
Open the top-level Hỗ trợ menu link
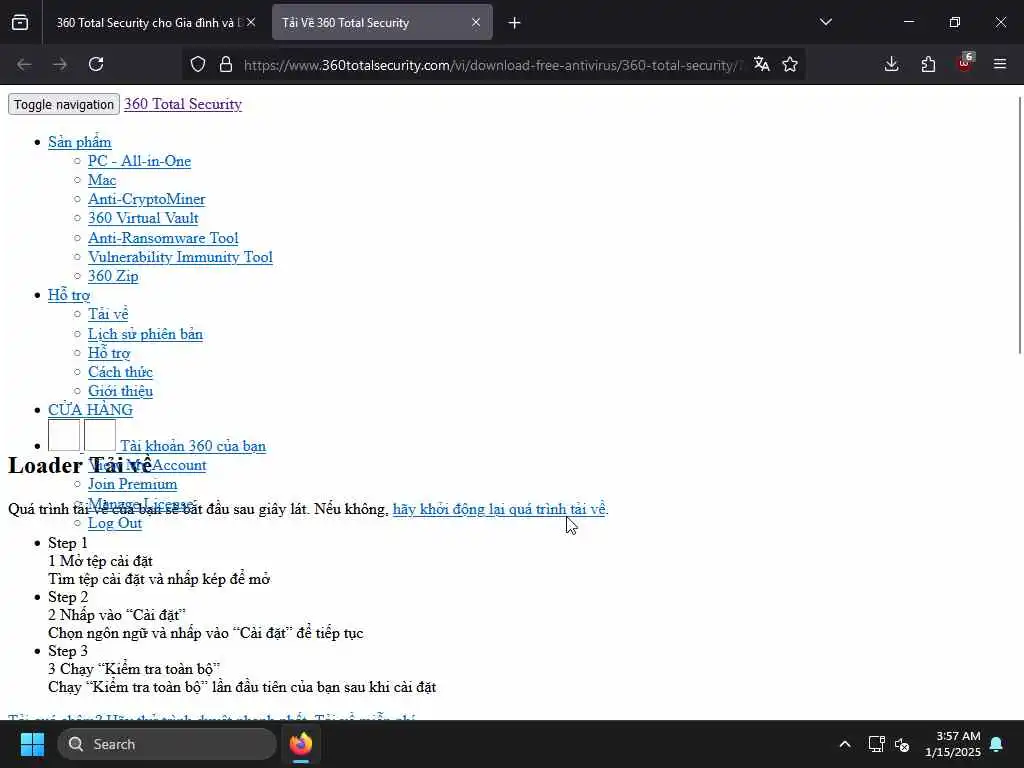pos(69,295)
